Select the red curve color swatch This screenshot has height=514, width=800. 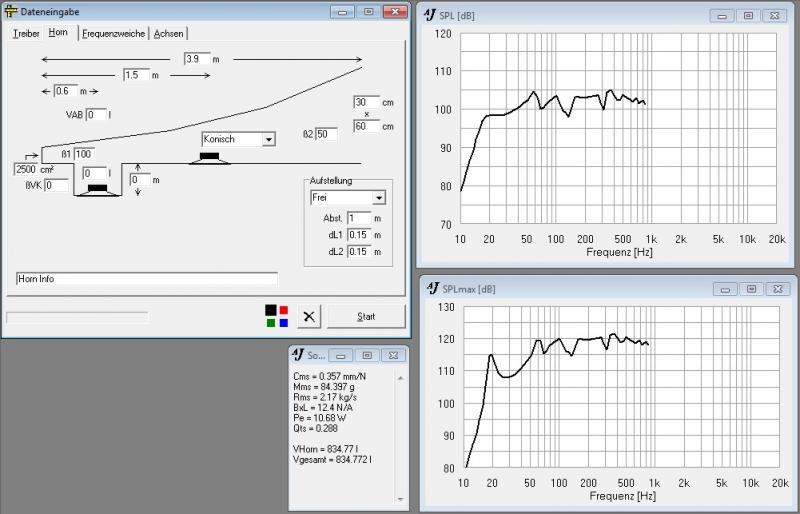(x=284, y=310)
